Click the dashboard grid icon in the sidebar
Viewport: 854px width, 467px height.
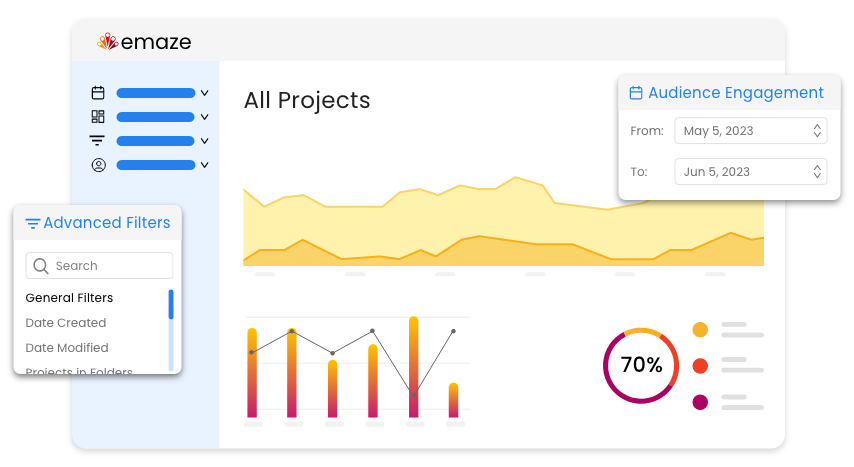98,117
